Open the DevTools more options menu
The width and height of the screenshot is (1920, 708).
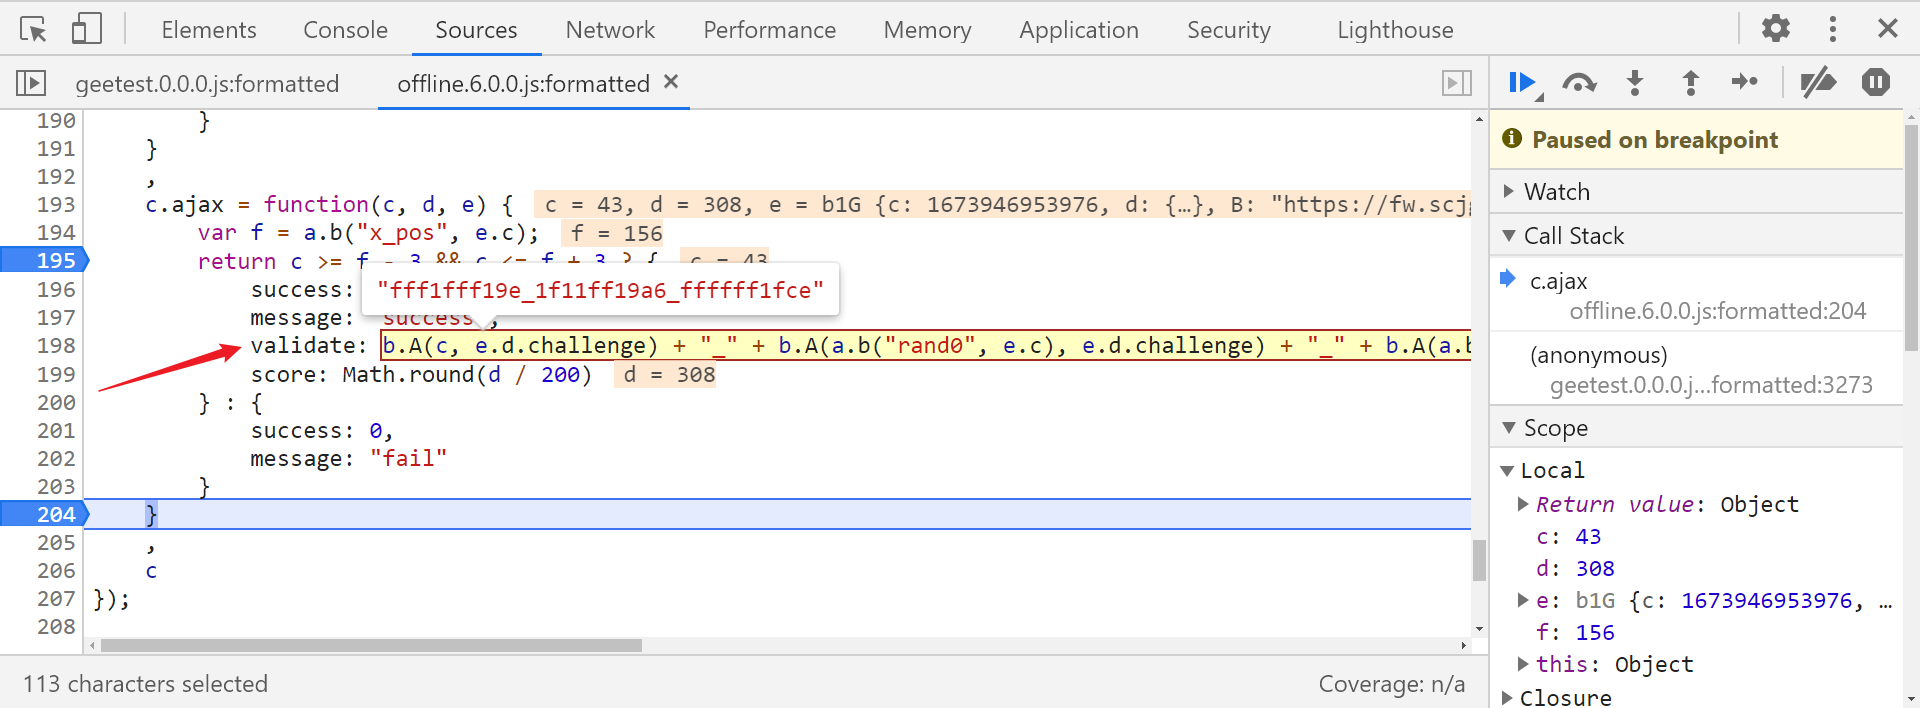[x=1832, y=28]
